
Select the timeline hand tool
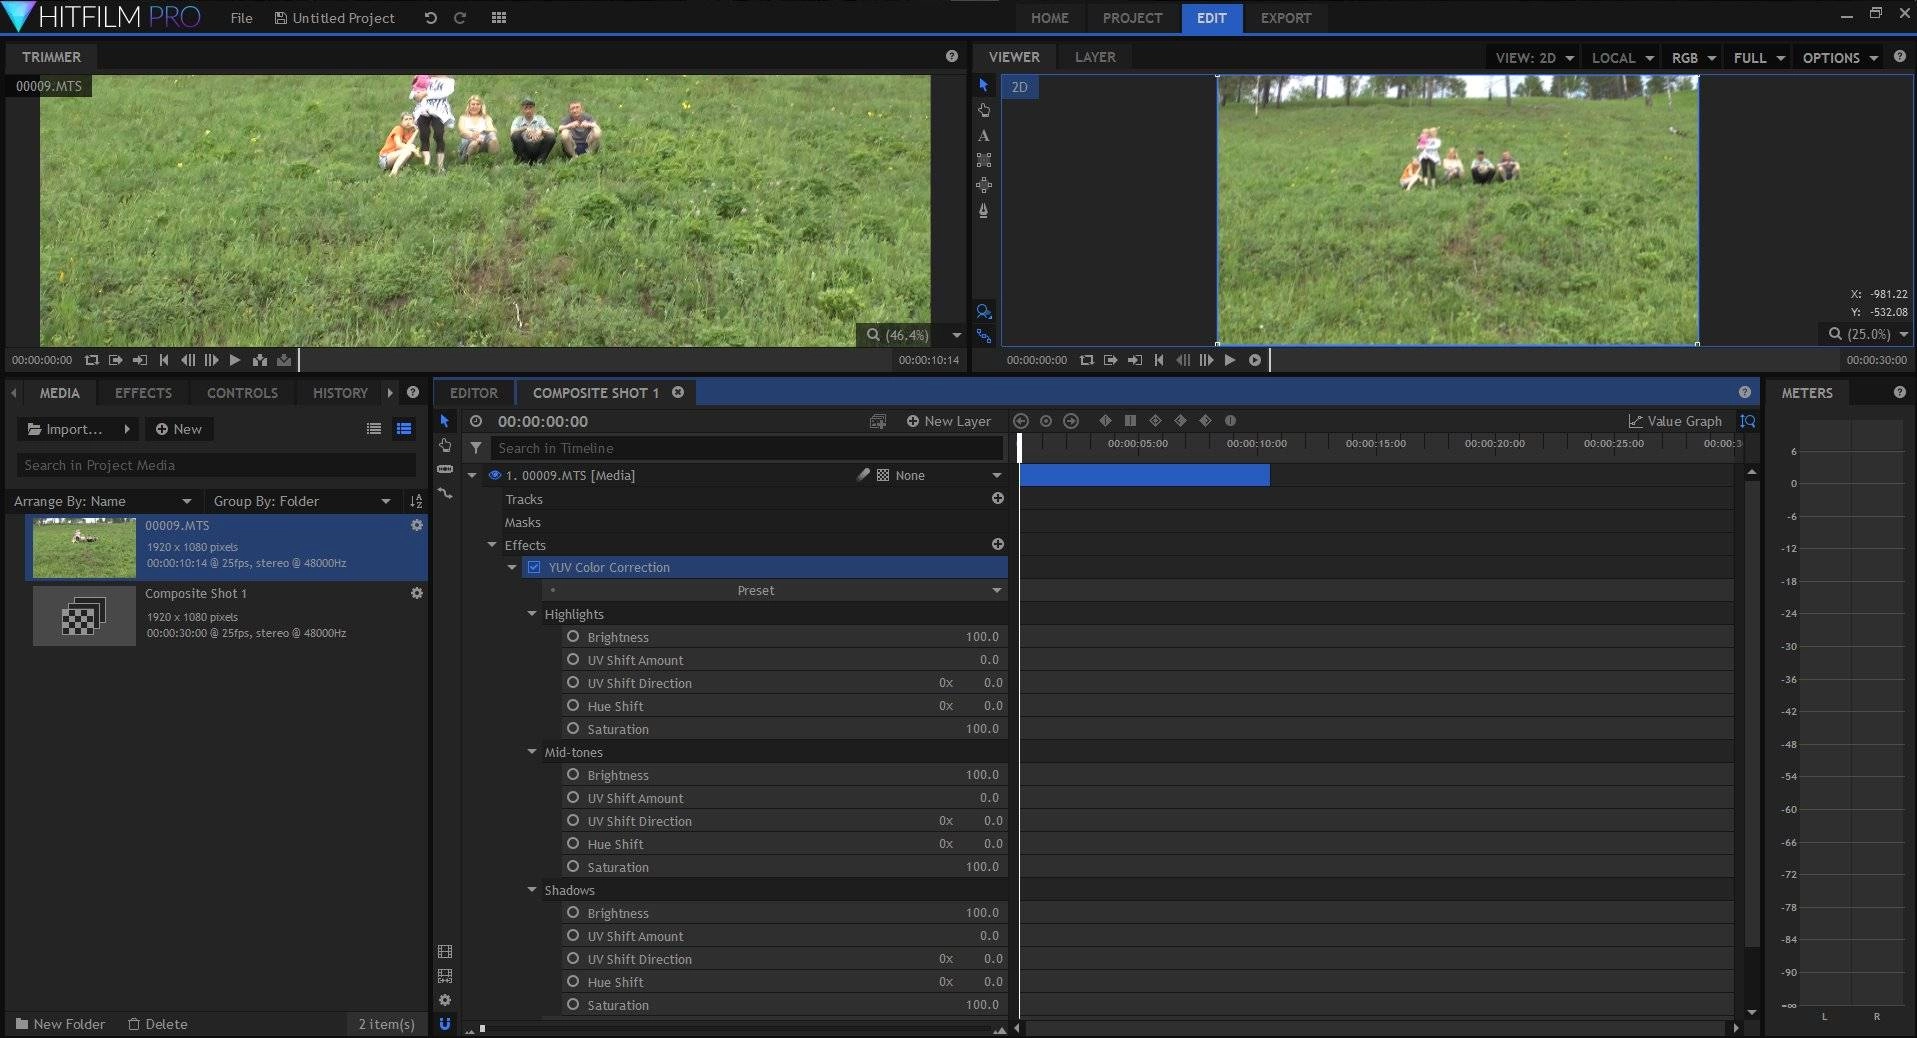click(x=445, y=445)
